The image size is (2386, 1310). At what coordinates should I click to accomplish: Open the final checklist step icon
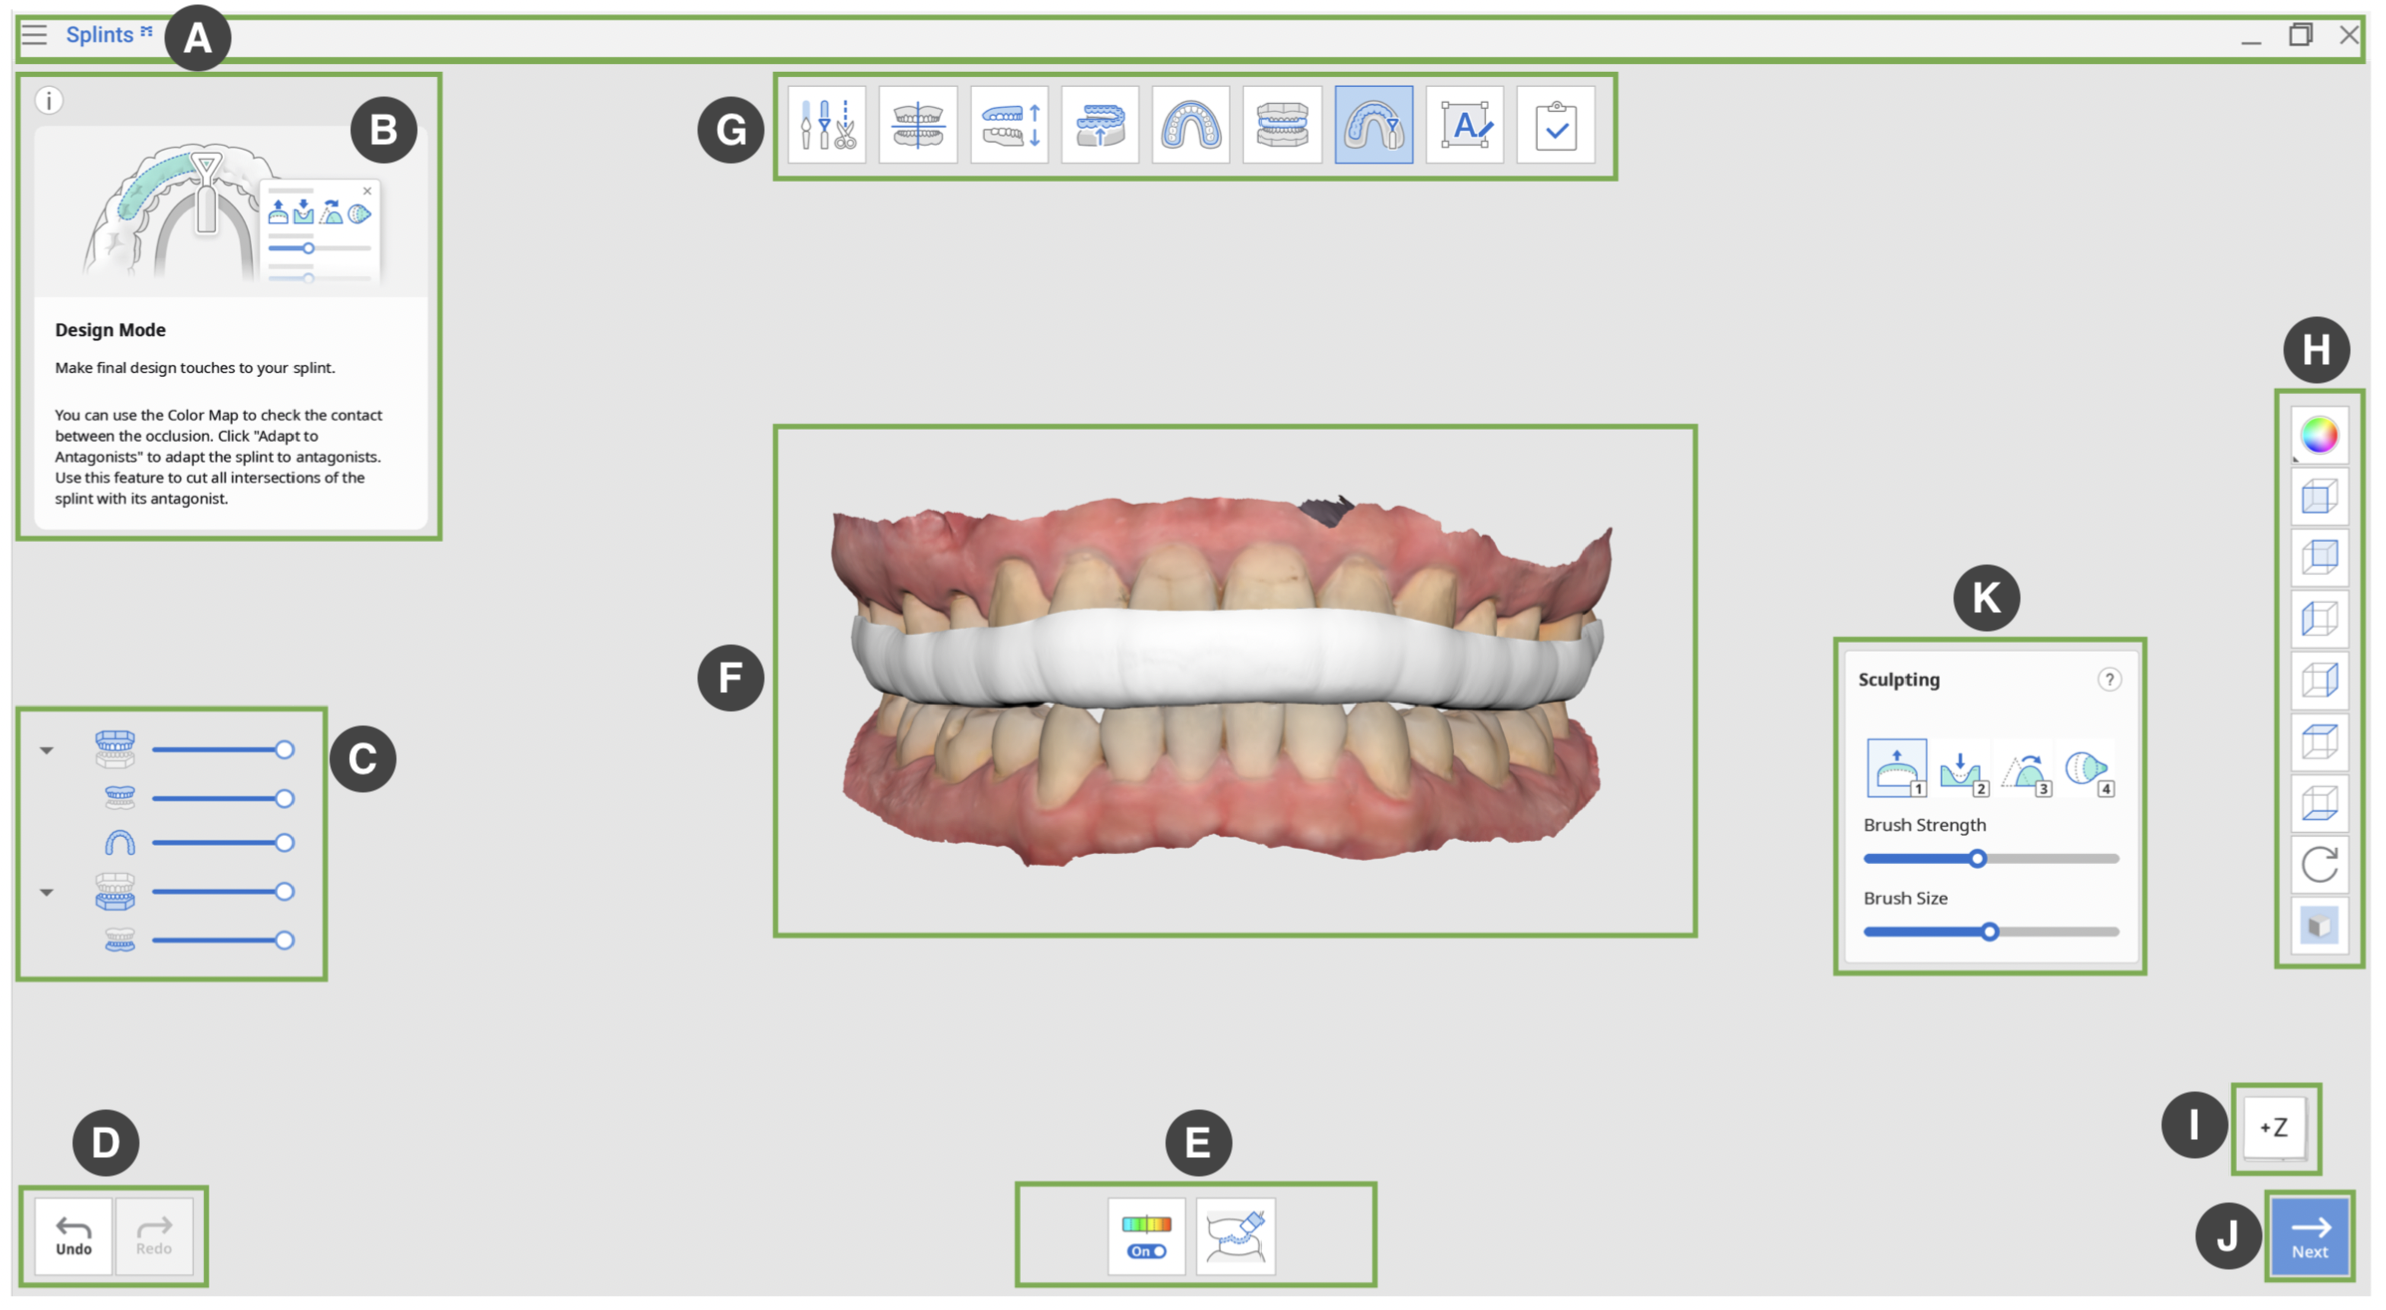(x=1556, y=125)
